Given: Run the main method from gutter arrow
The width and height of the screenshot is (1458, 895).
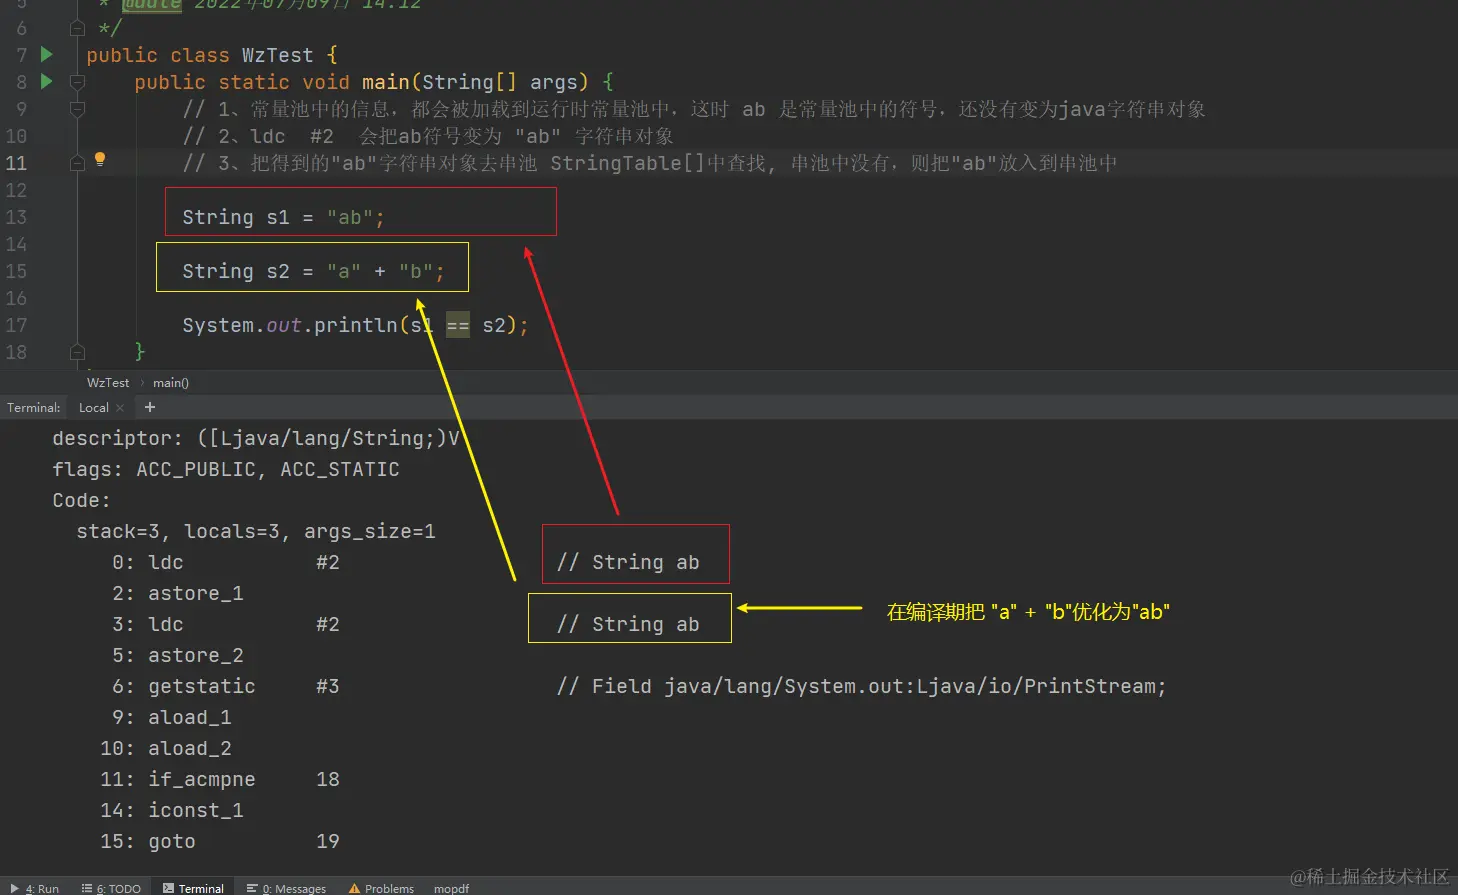Looking at the screenshot, I should [47, 81].
